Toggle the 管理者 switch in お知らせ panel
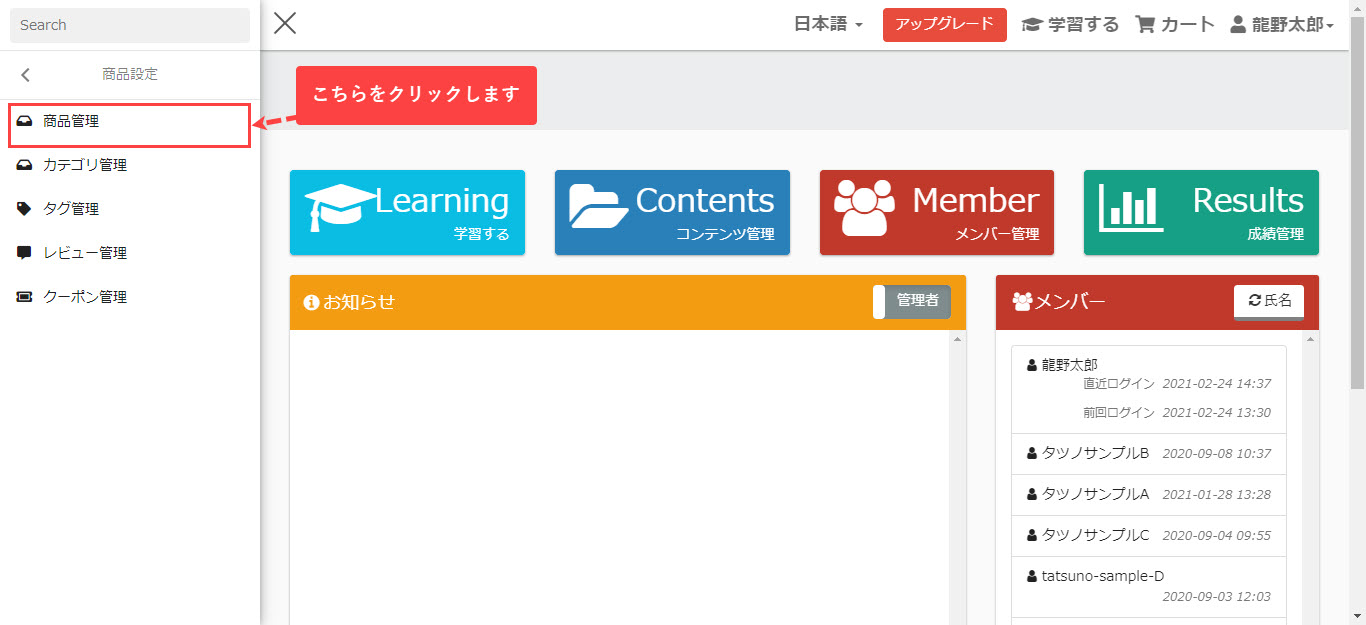The image size is (1366, 625). click(912, 301)
